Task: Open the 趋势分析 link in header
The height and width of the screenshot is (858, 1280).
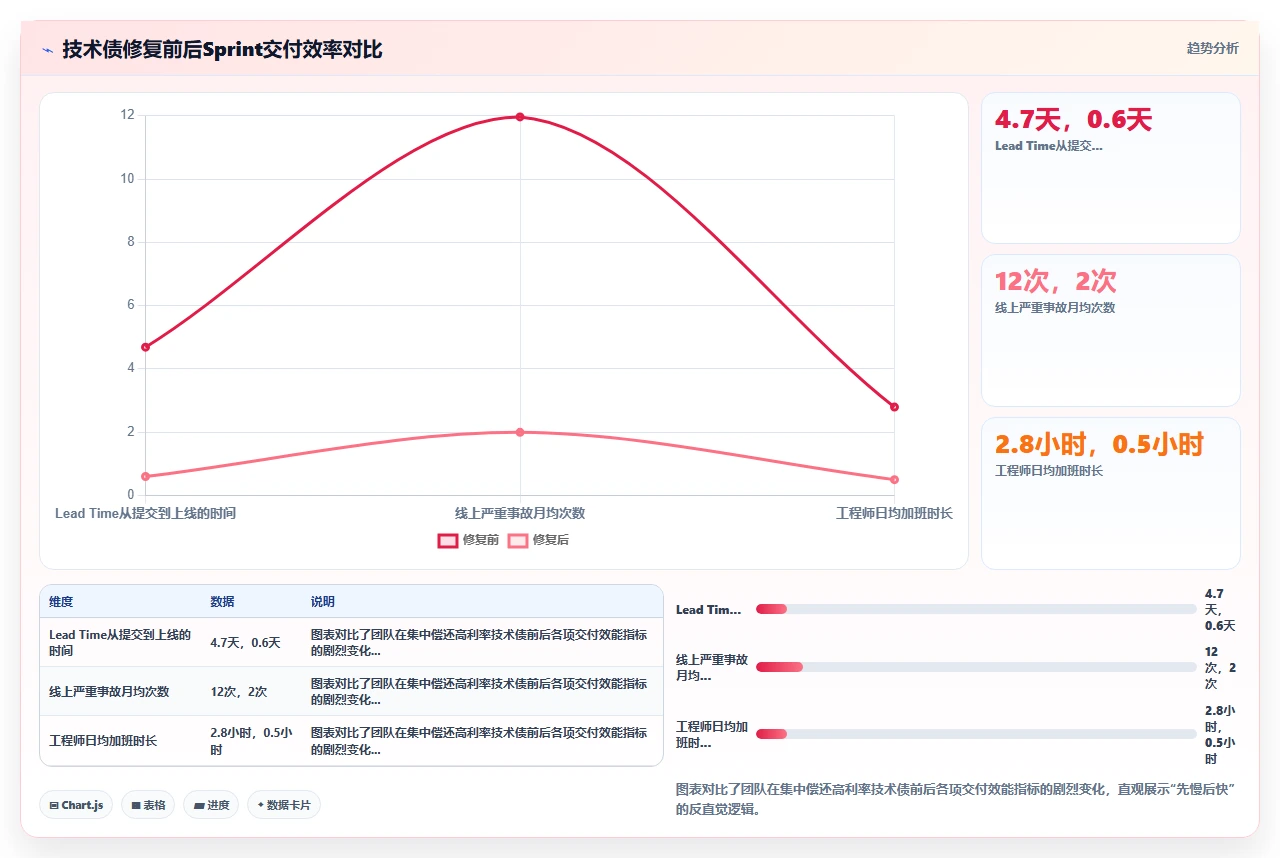Action: tap(1212, 48)
